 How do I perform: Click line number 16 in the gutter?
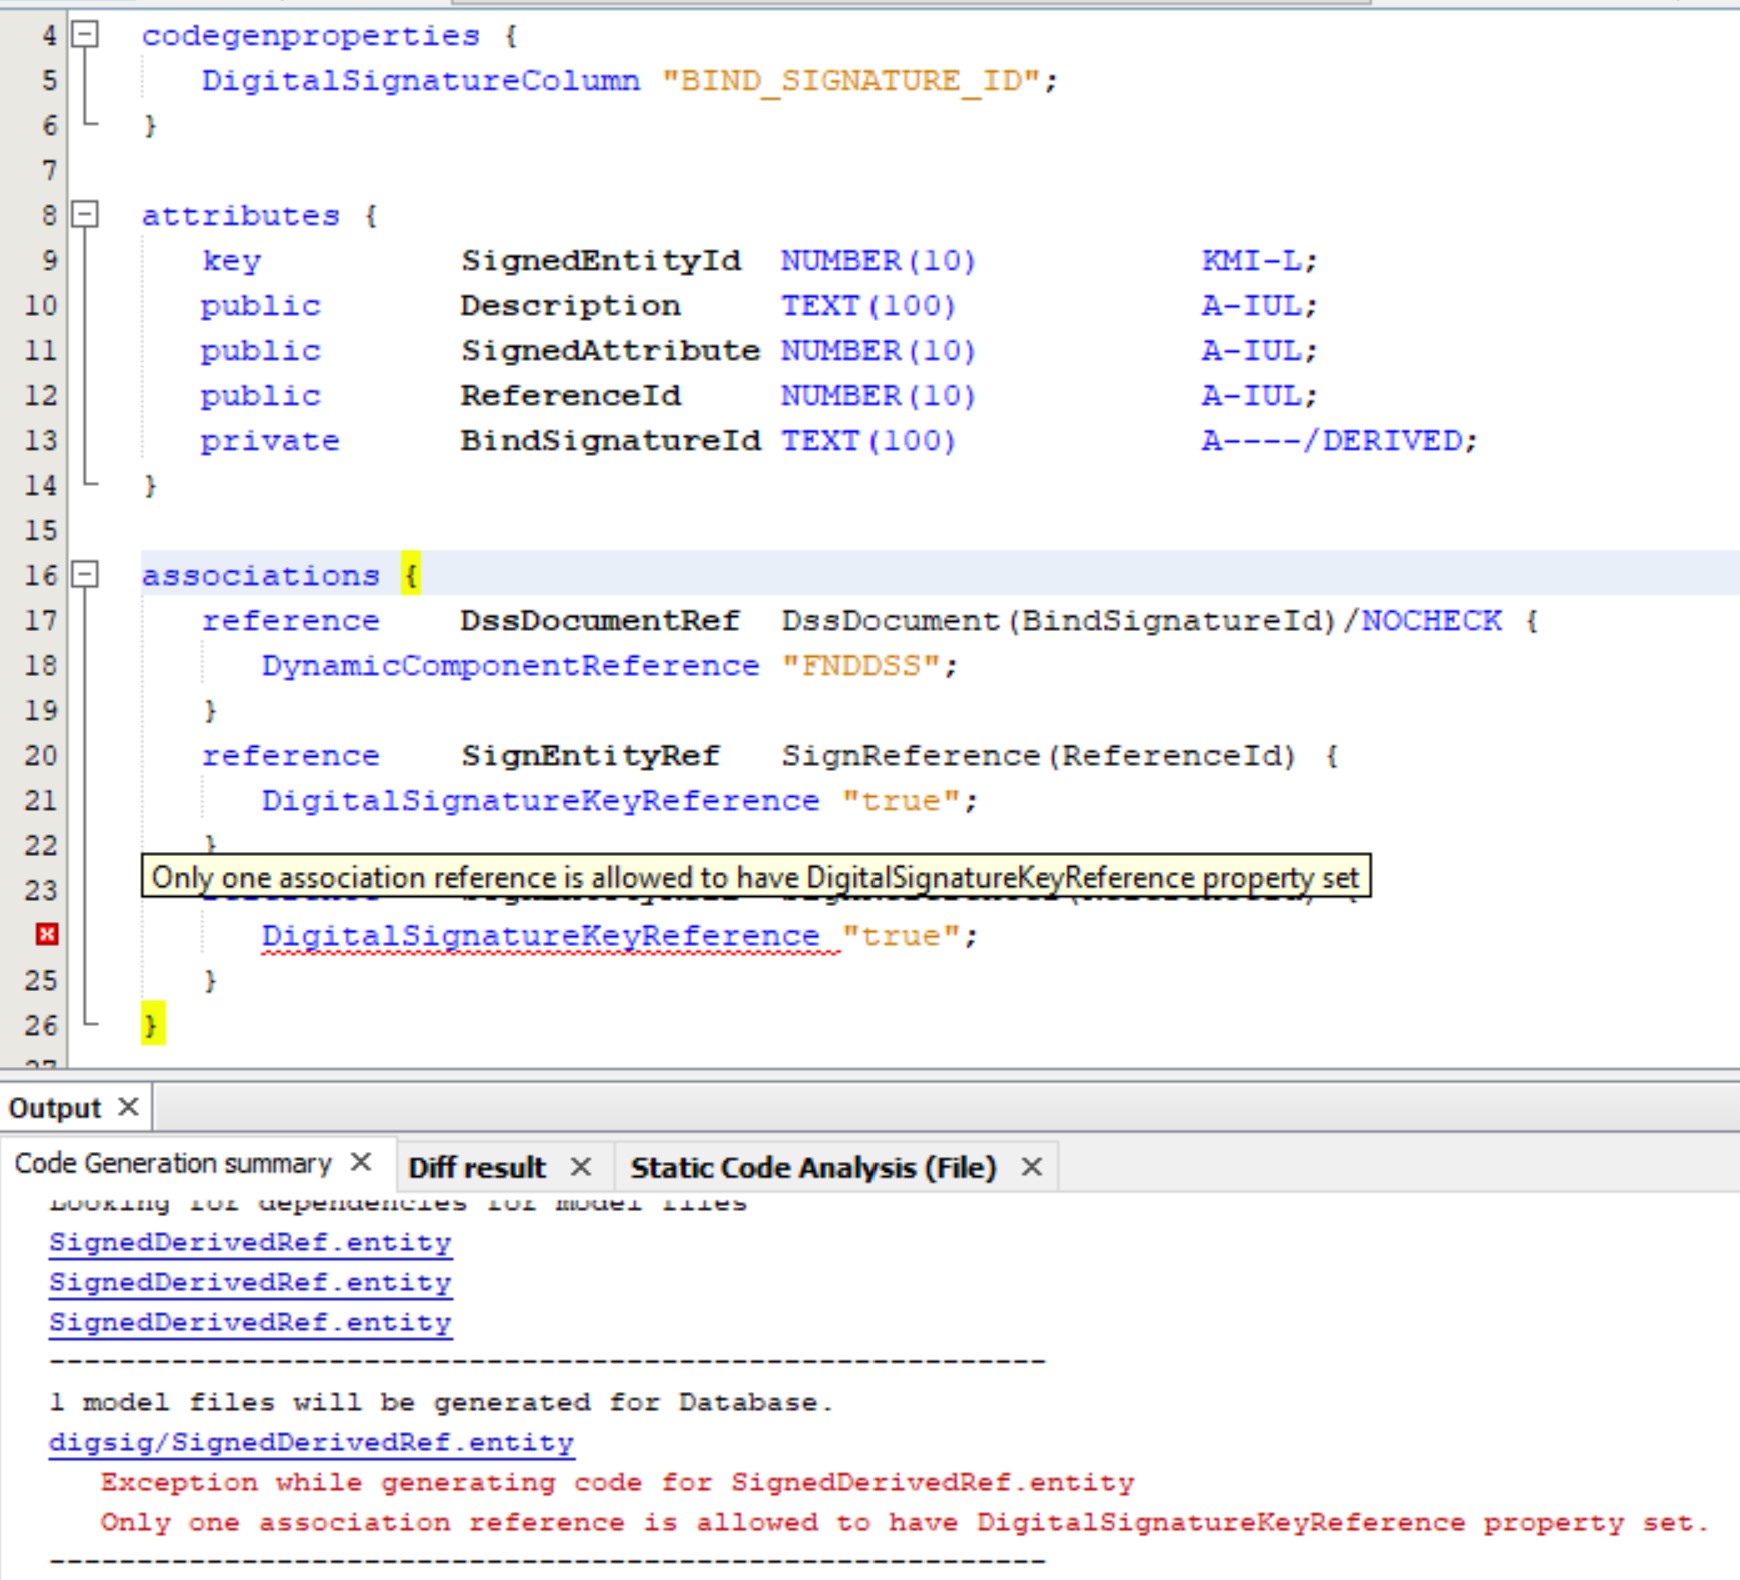[x=40, y=575]
